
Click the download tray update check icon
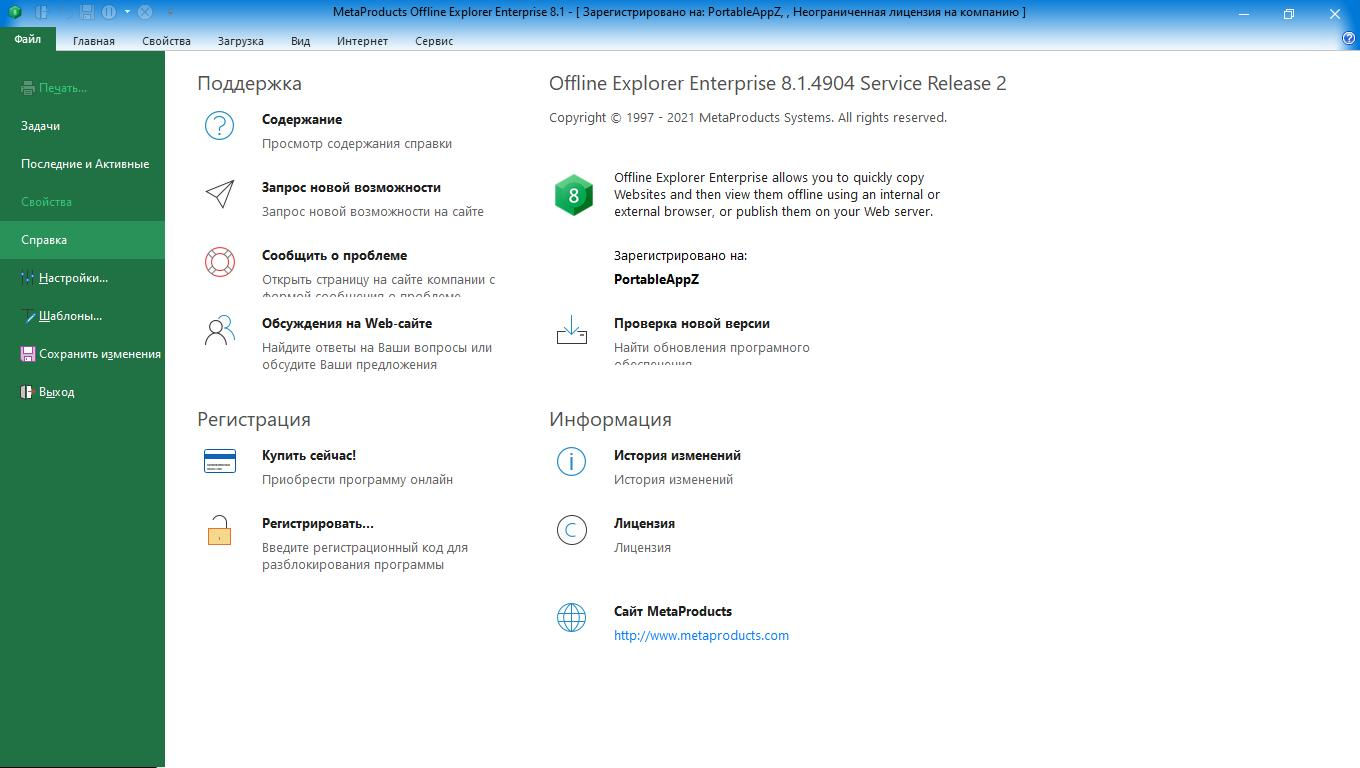571,330
